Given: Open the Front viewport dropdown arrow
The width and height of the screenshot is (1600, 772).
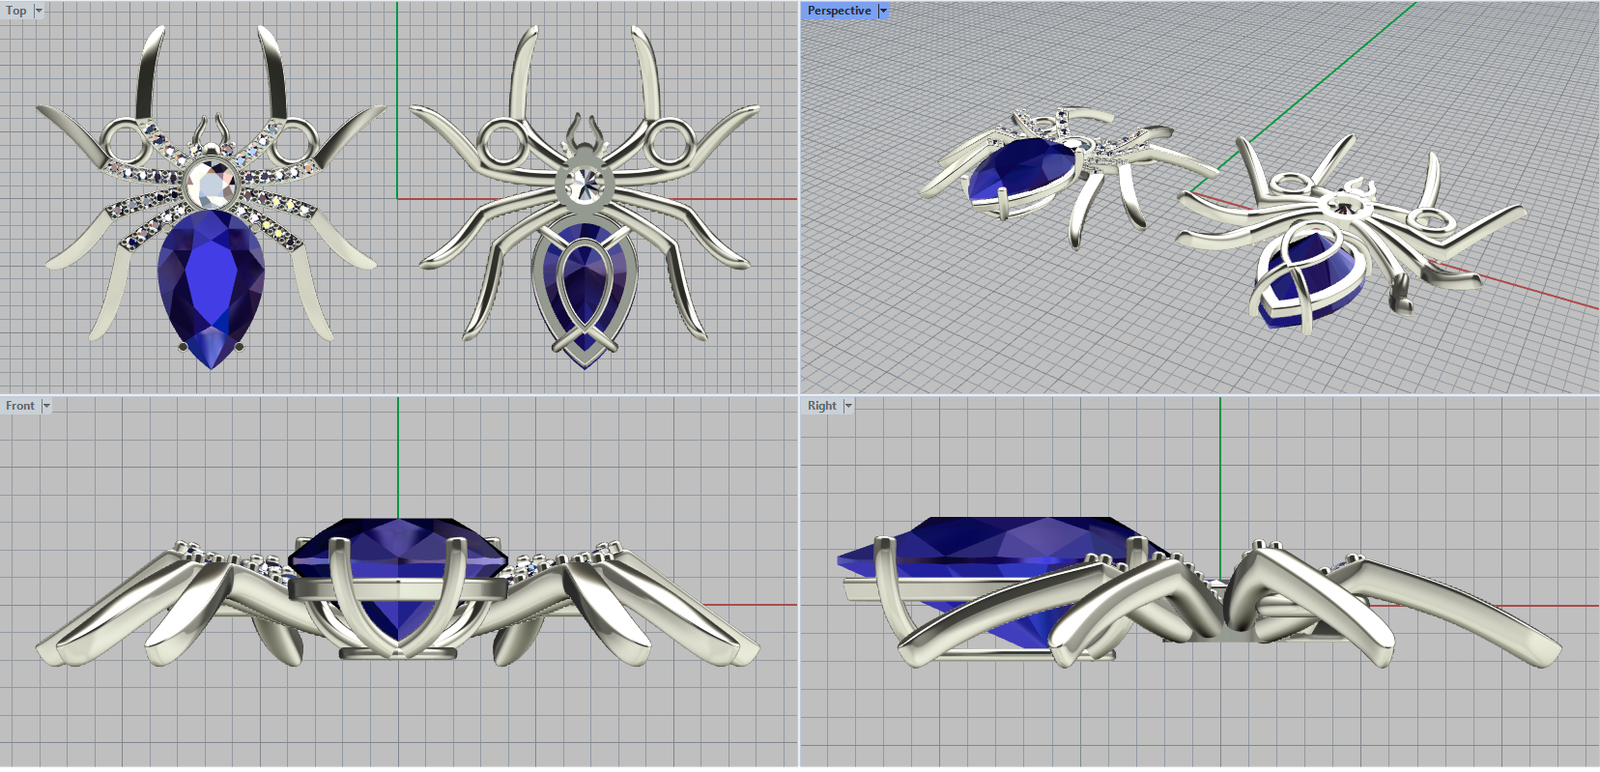Looking at the screenshot, I should [46, 406].
